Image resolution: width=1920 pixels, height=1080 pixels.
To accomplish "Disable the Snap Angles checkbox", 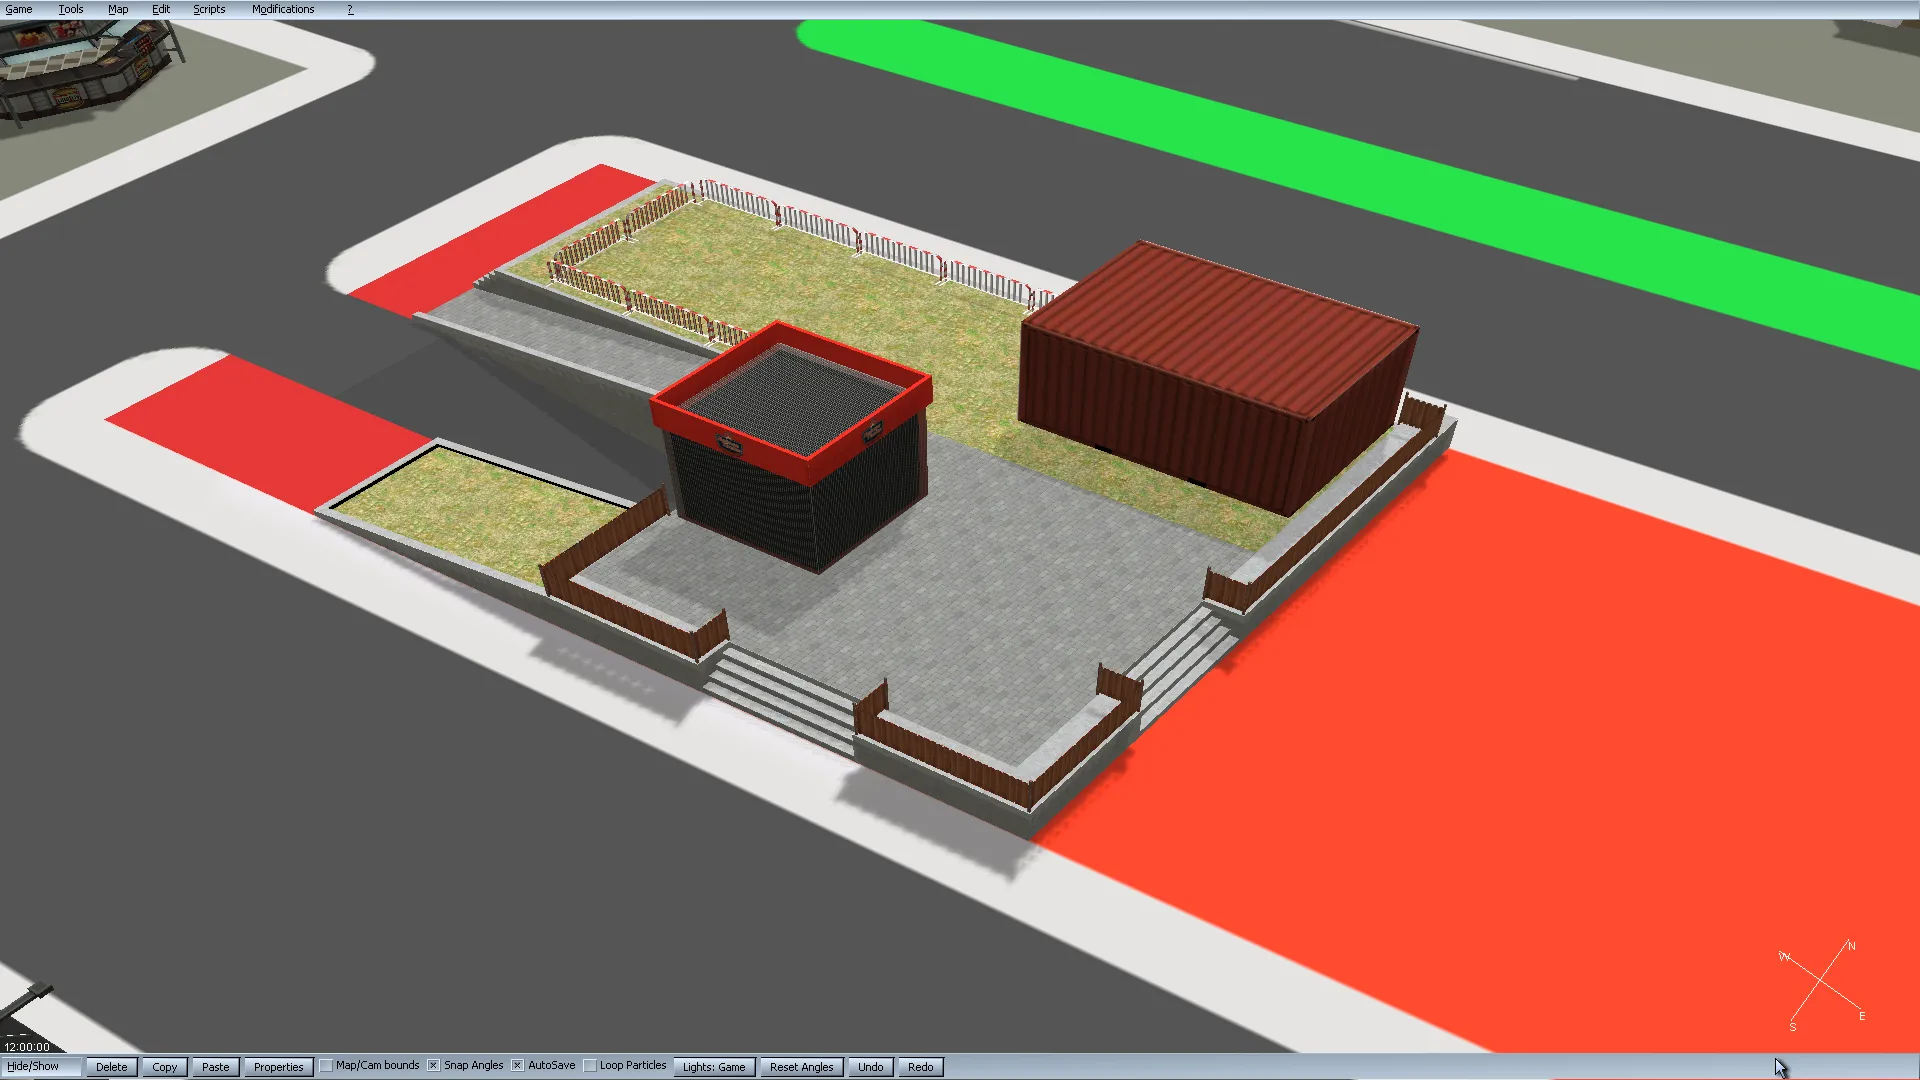I will [433, 1066].
